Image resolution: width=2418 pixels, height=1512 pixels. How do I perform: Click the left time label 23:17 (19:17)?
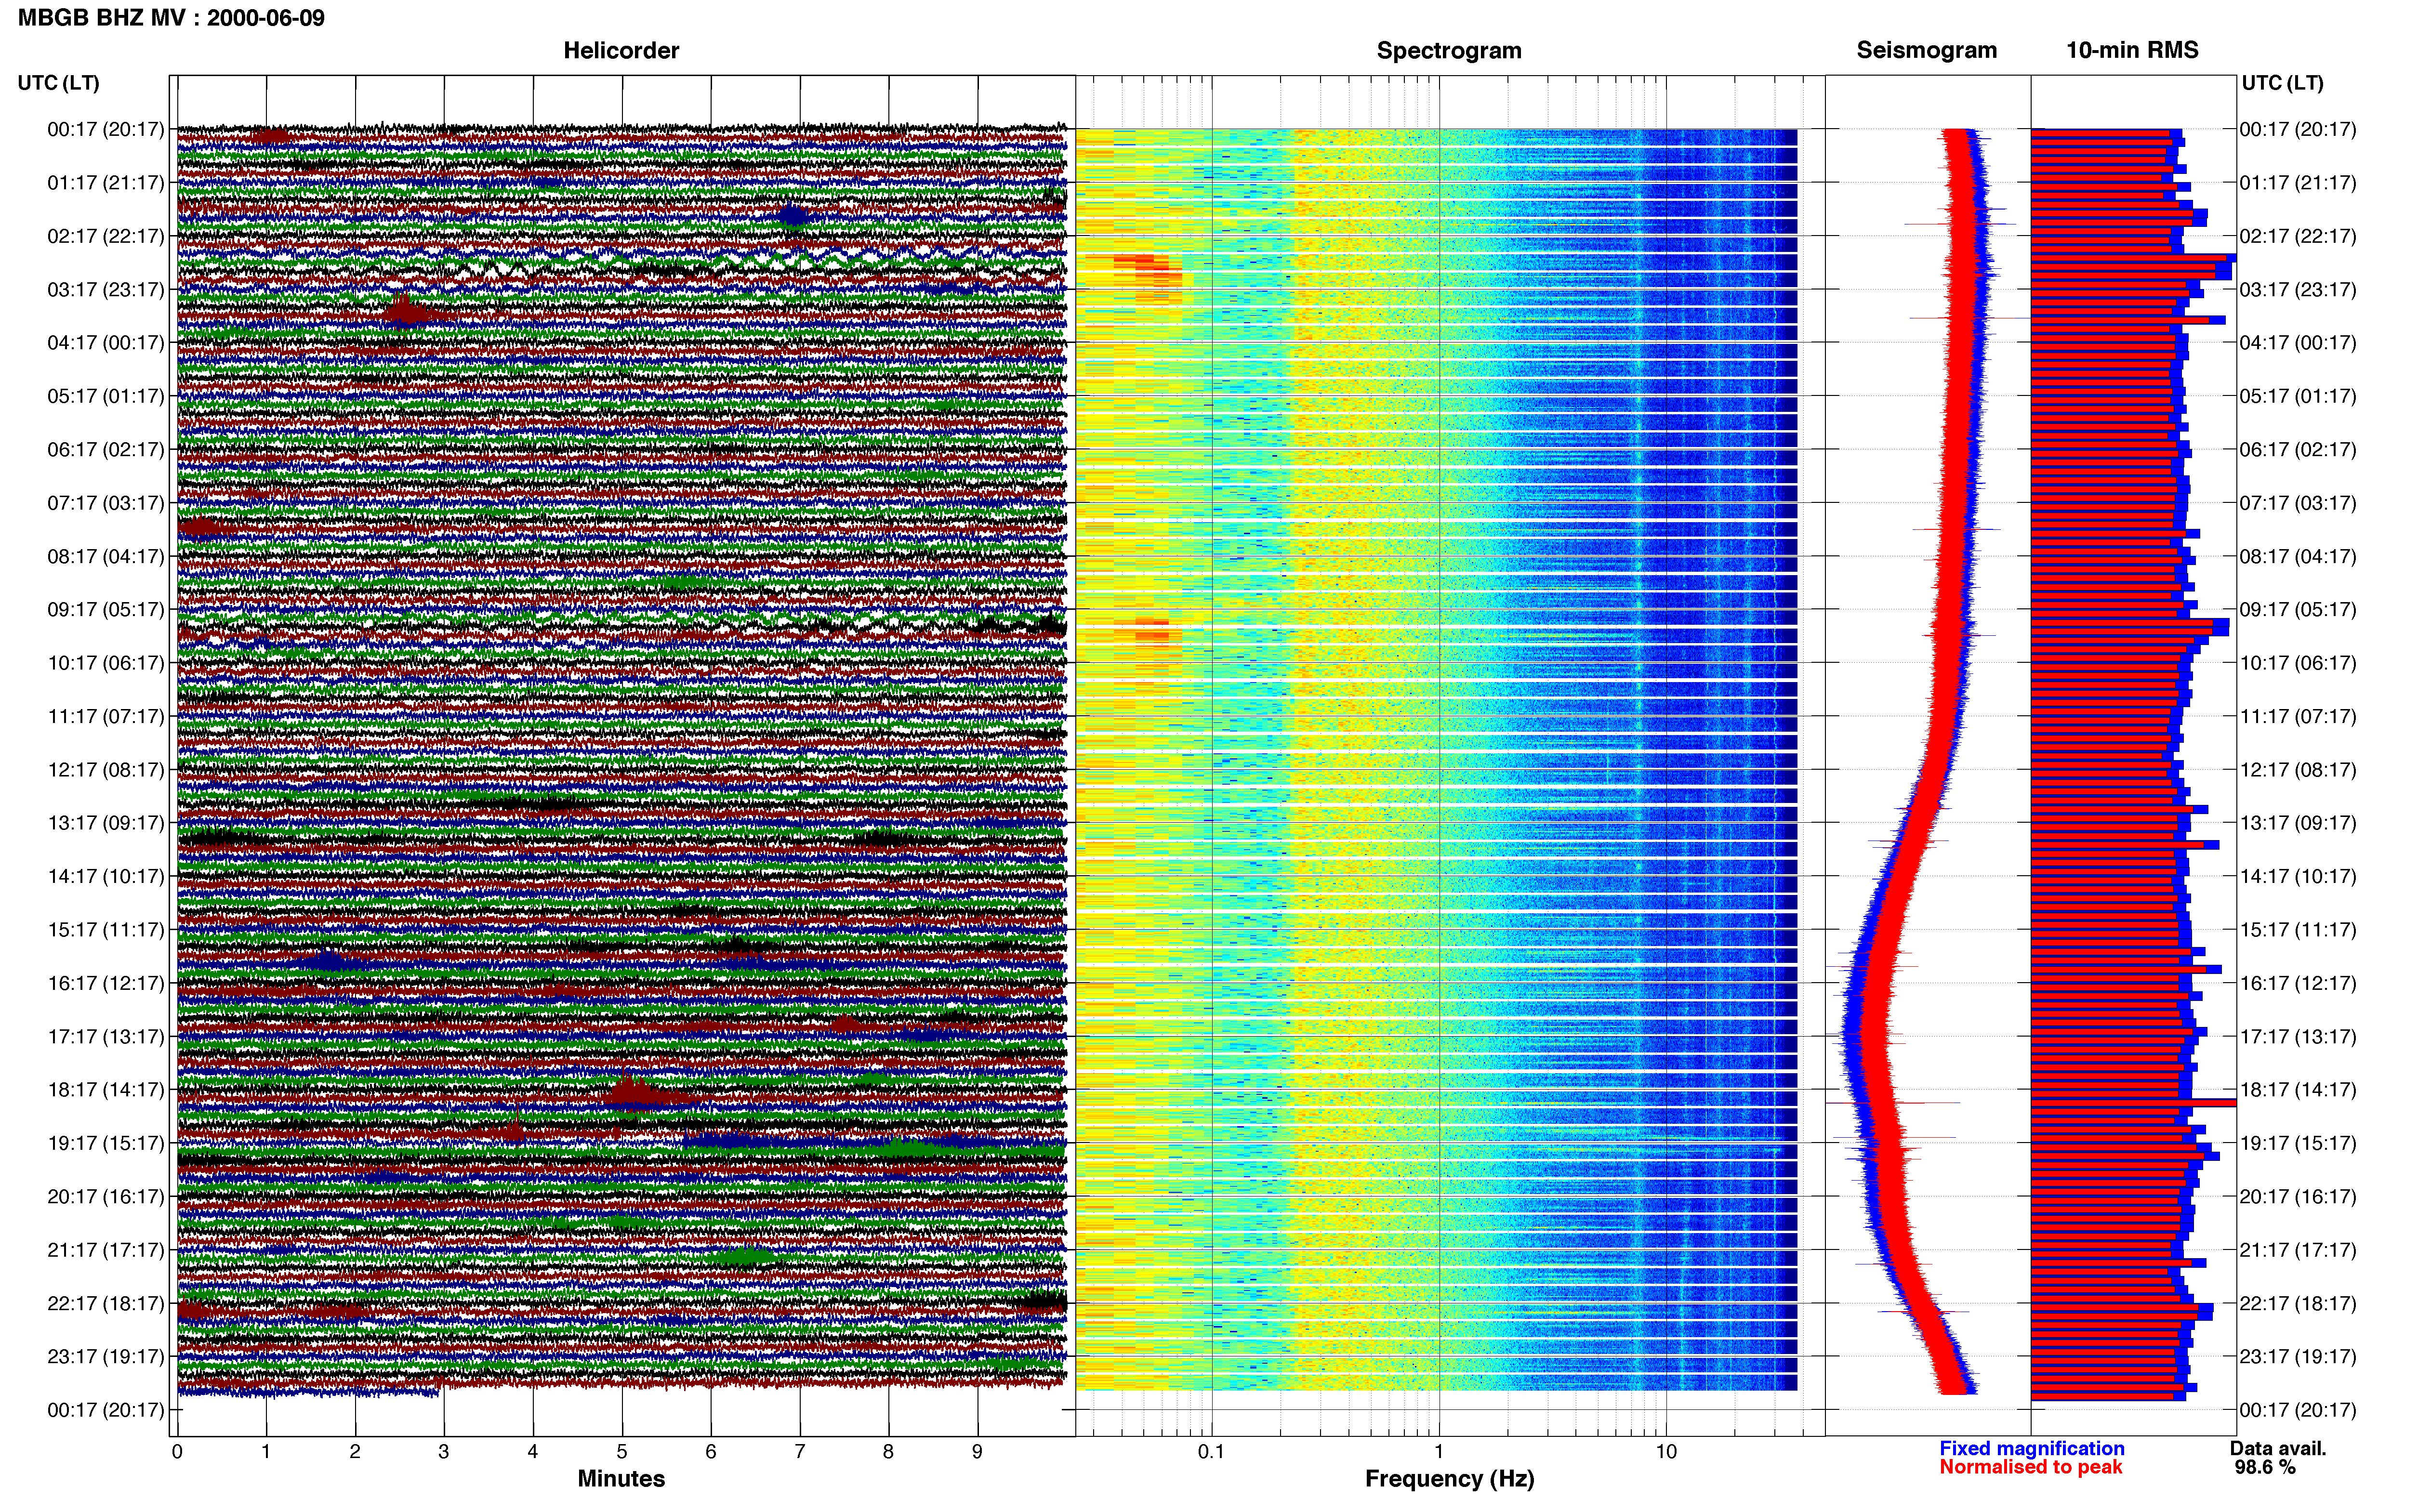[106, 1356]
